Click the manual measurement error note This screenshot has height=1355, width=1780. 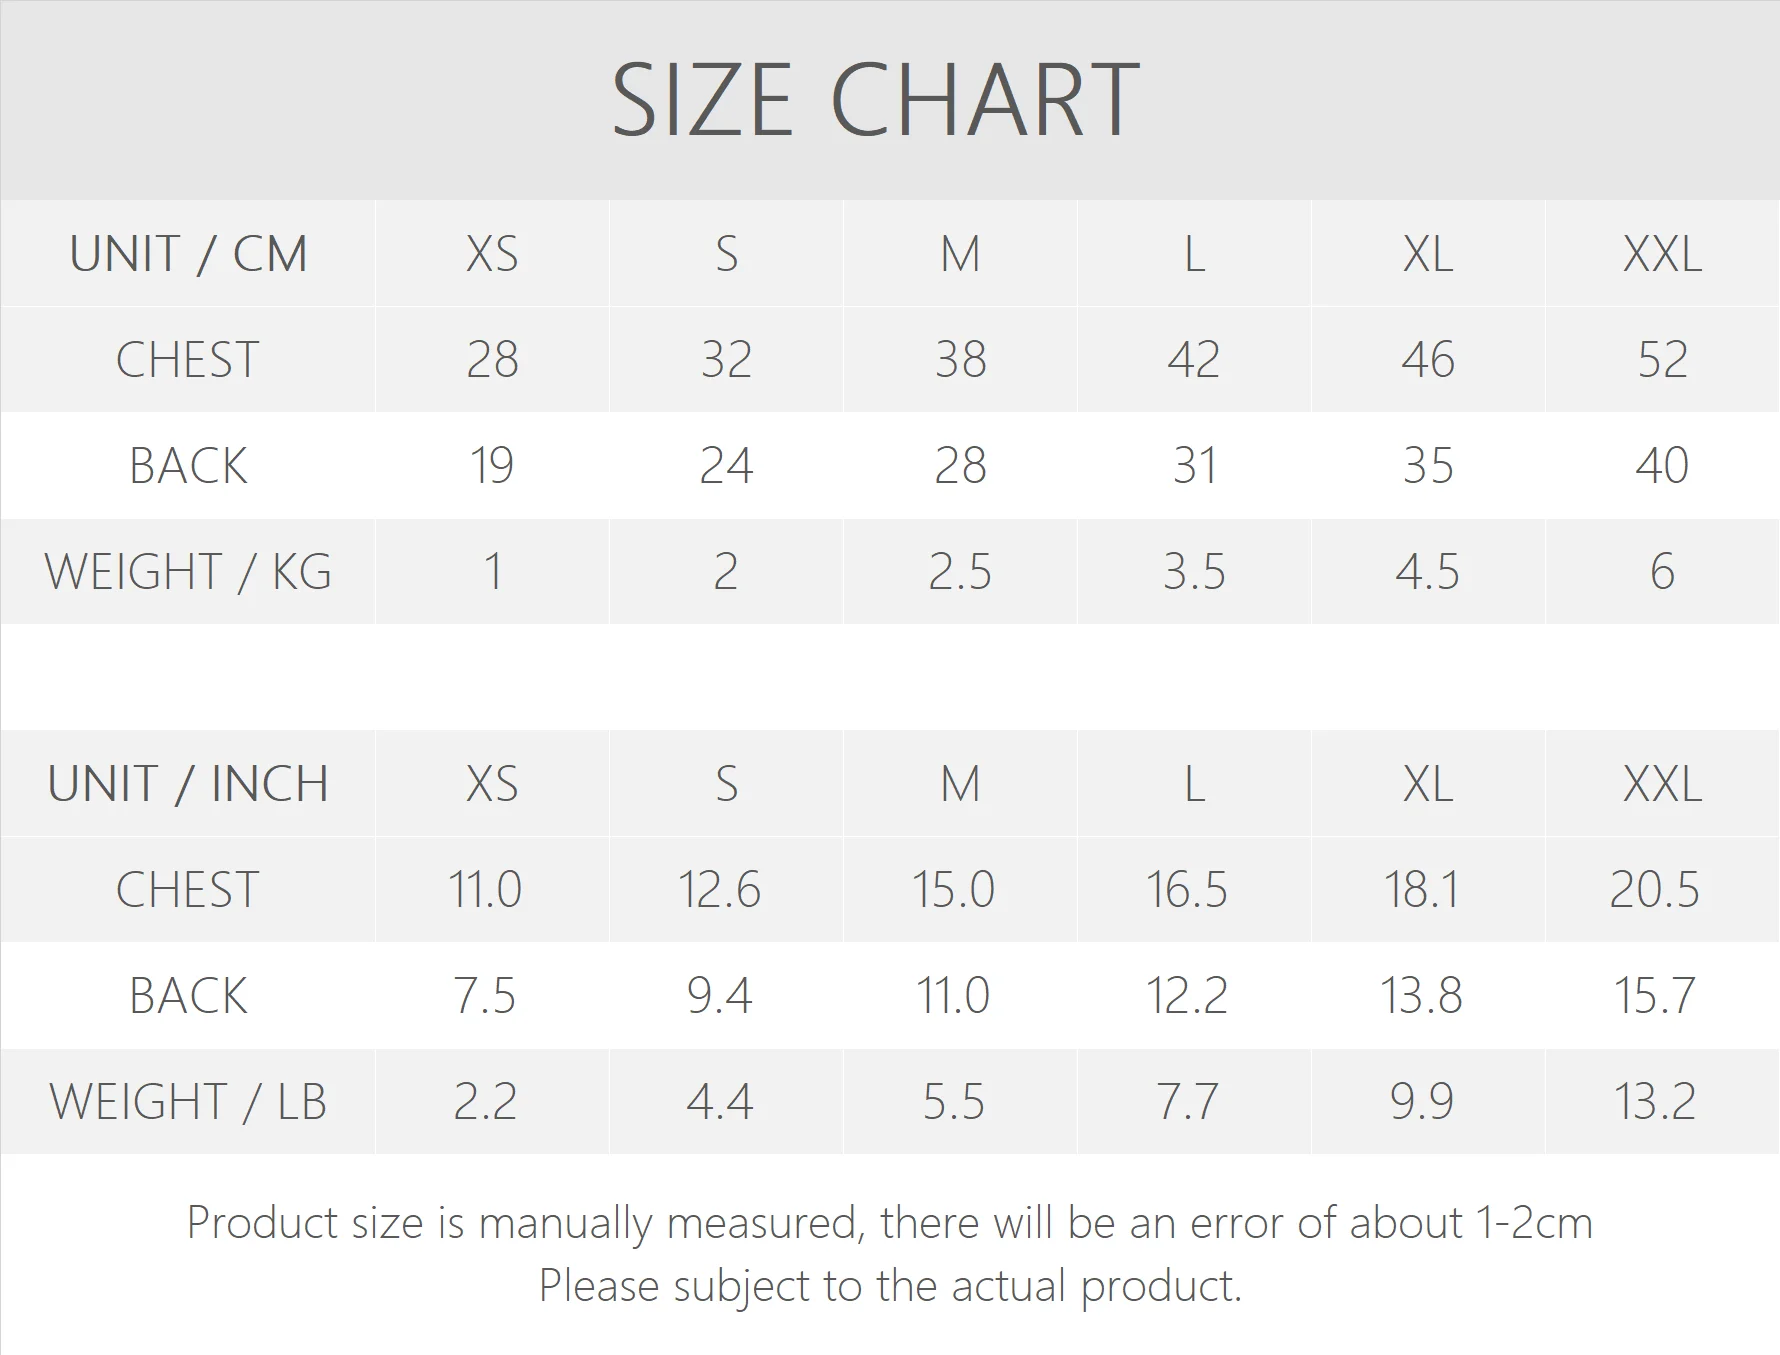pos(890,1223)
